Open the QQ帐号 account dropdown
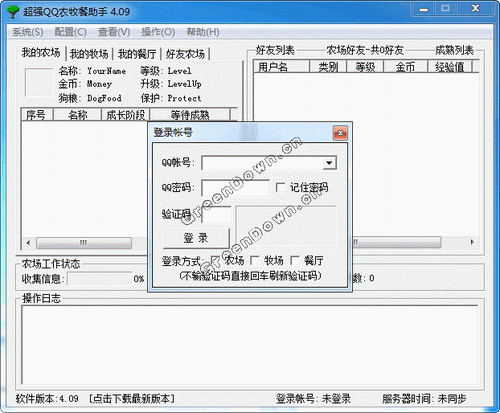Image resolution: width=500 pixels, height=413 pixels. (x=329, y=163)
